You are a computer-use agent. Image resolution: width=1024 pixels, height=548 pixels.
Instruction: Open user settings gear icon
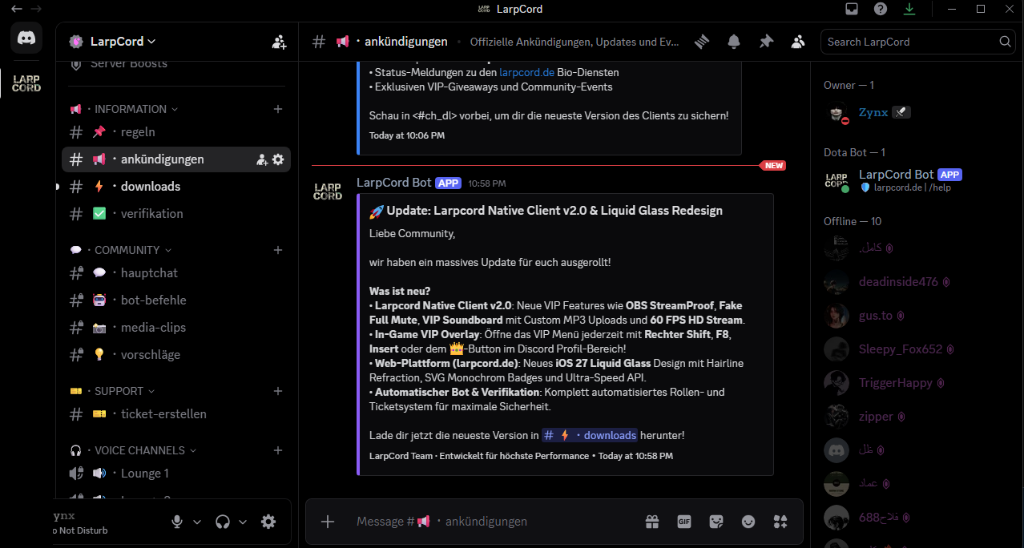pyautogui.click(x=268, y=522)
